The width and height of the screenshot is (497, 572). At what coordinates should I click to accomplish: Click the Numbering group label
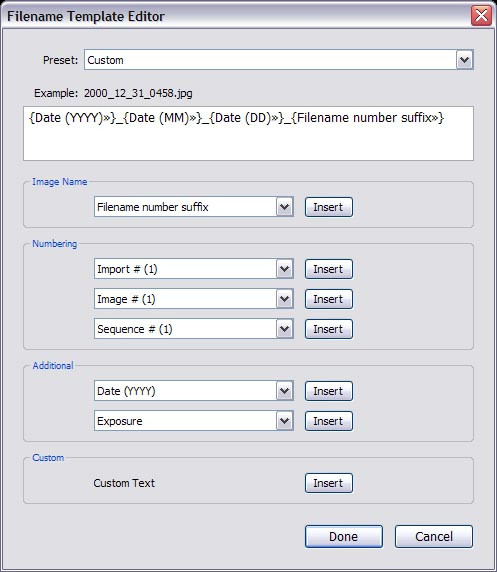pyautogui.click(x=55, y=244)
